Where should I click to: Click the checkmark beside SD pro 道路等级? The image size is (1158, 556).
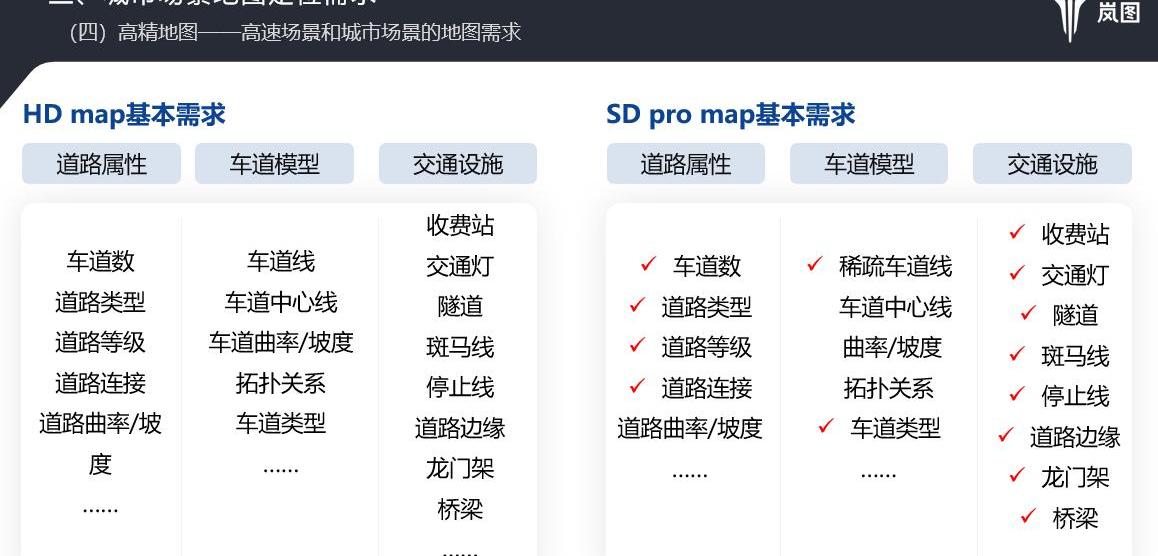637,346
